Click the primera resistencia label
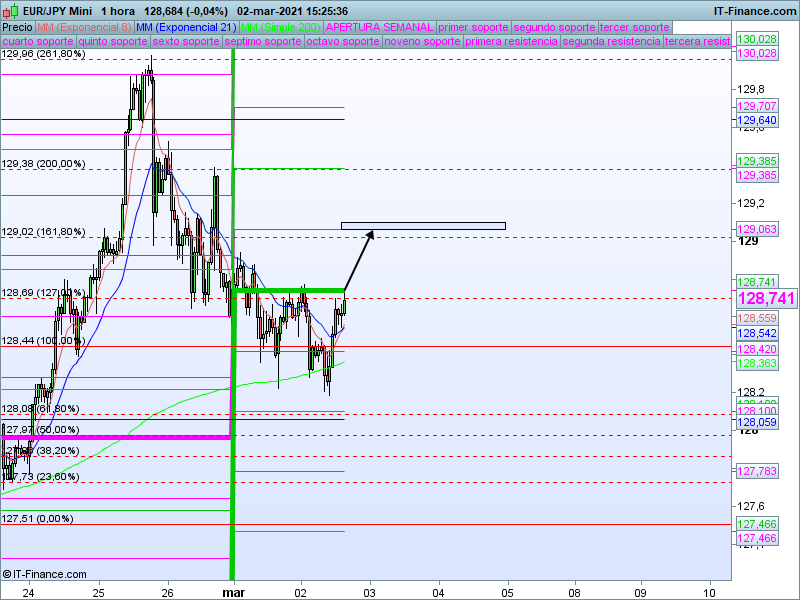This screenshot has height=600, width=800. point(511,41)
